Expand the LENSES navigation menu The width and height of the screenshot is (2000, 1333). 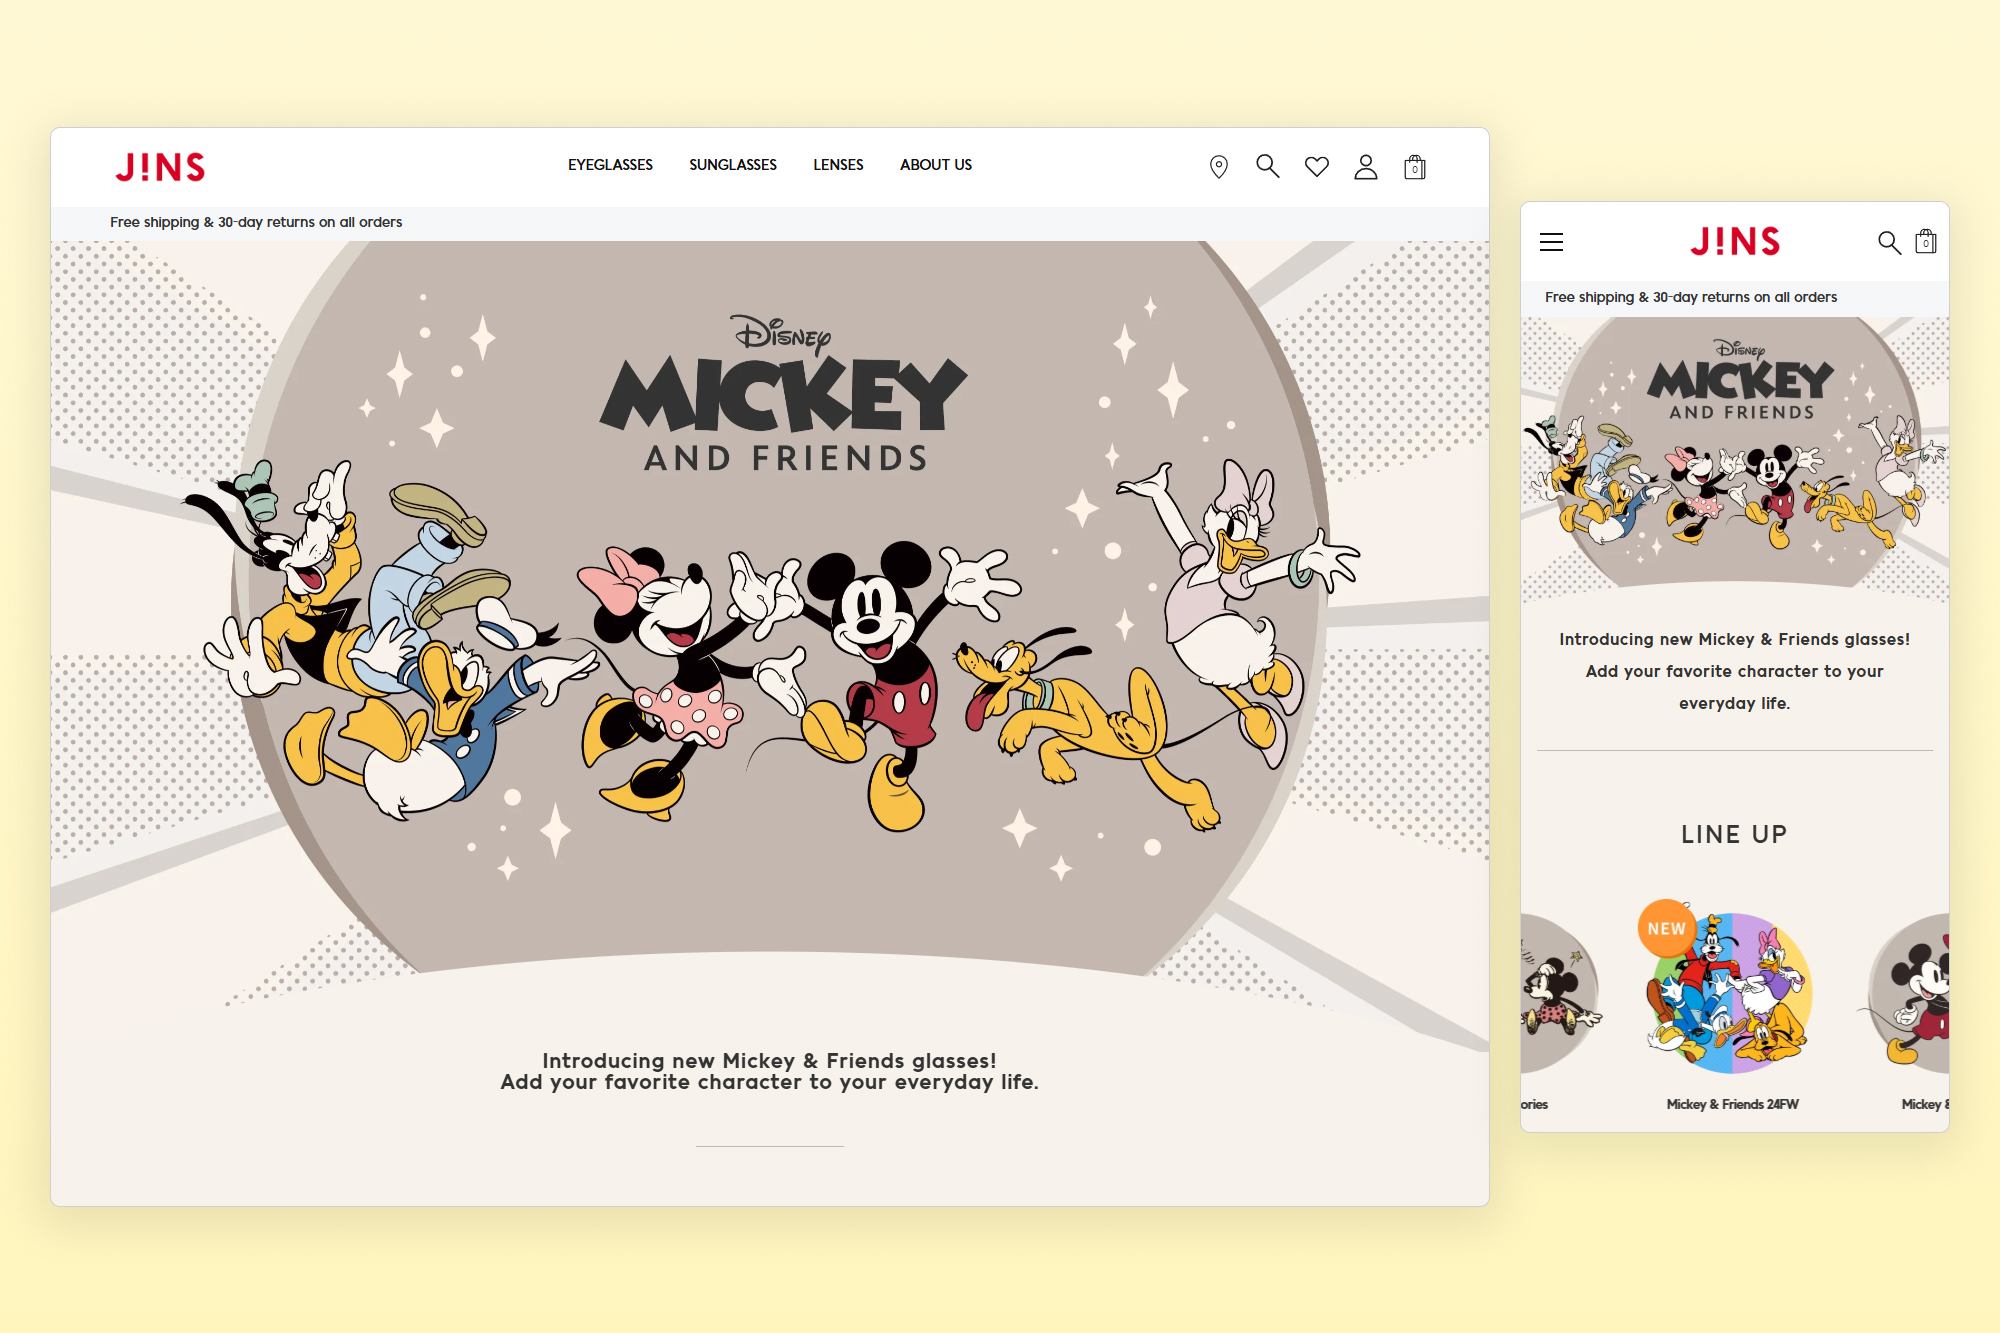[838, 165]
